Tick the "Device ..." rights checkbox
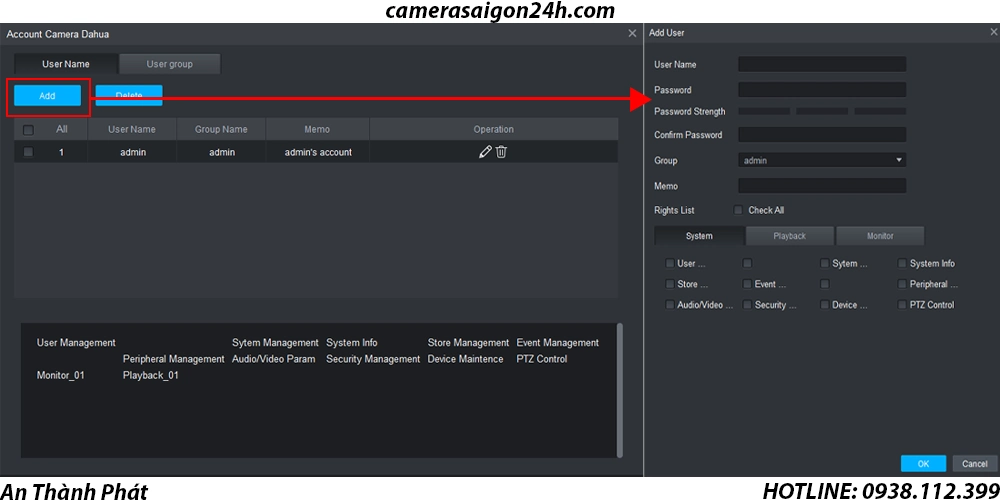The height and width of the screenshot is (500, 1000). pos(825,305)
